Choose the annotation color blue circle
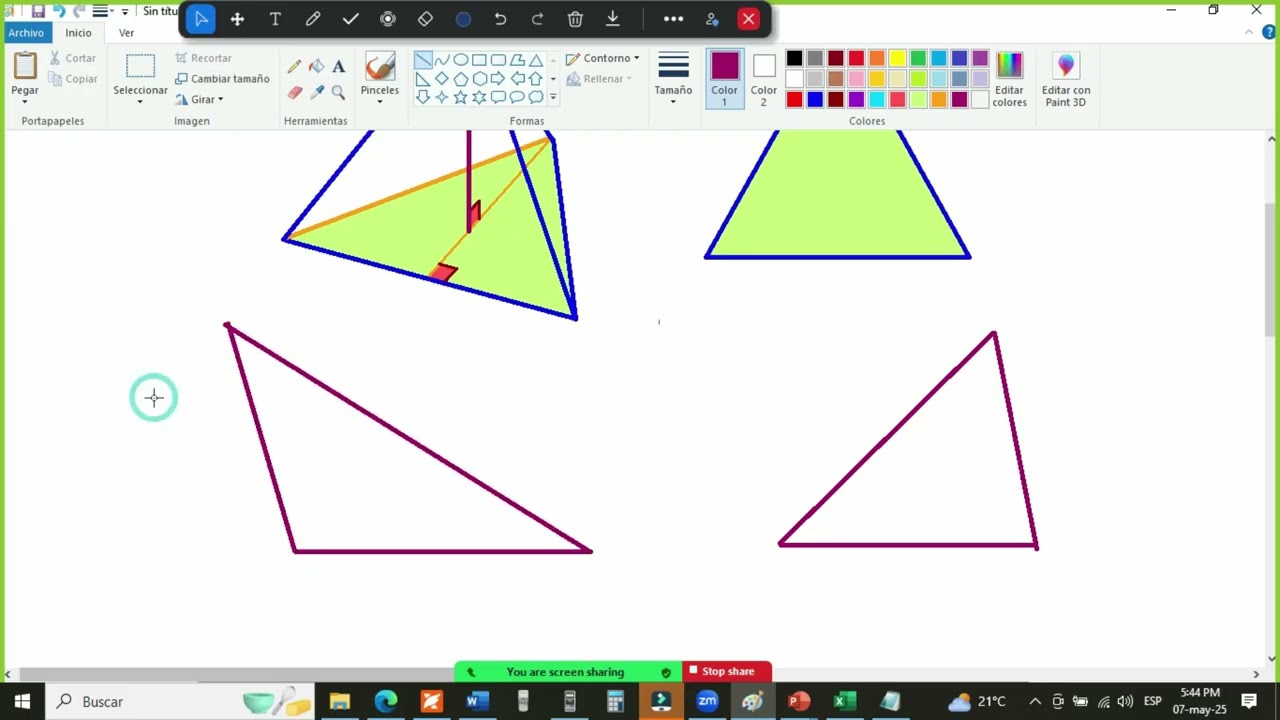Screen dimensions: 1280x720 463,19
